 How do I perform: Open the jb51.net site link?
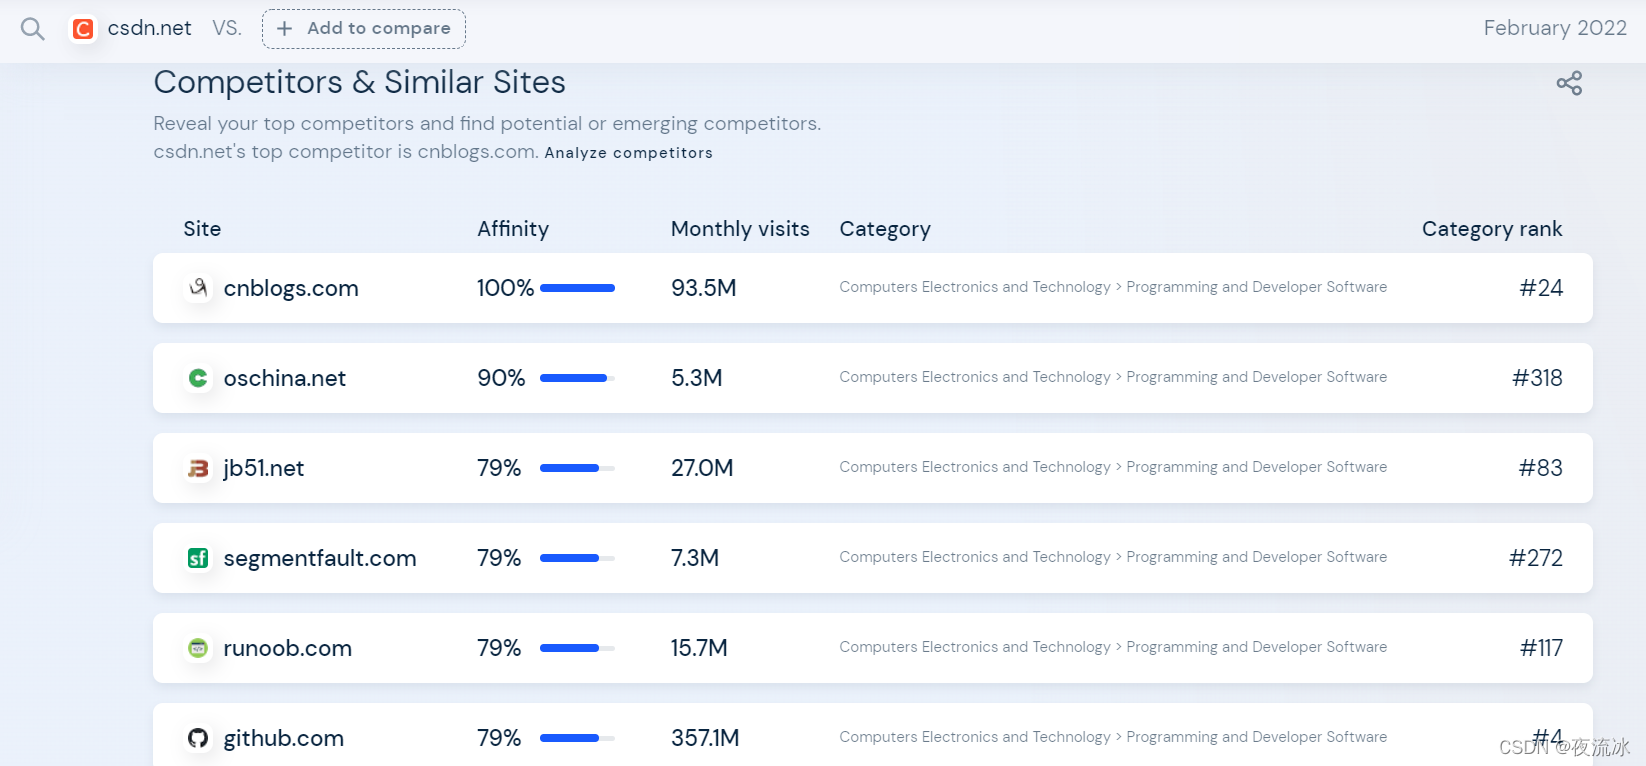pos(264,468)
